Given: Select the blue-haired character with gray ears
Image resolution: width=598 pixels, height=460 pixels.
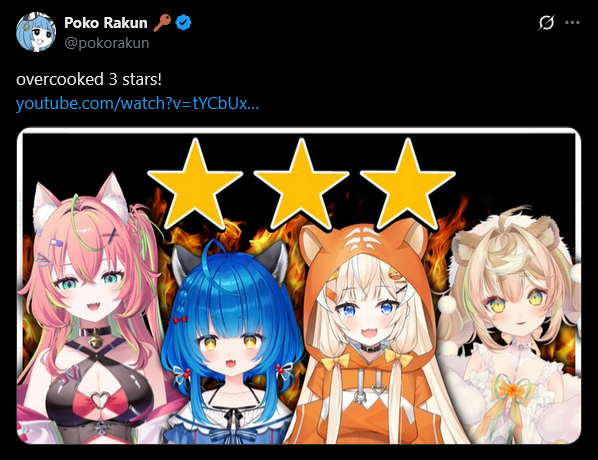Looking at the screenshot, I should pos(231,343).
